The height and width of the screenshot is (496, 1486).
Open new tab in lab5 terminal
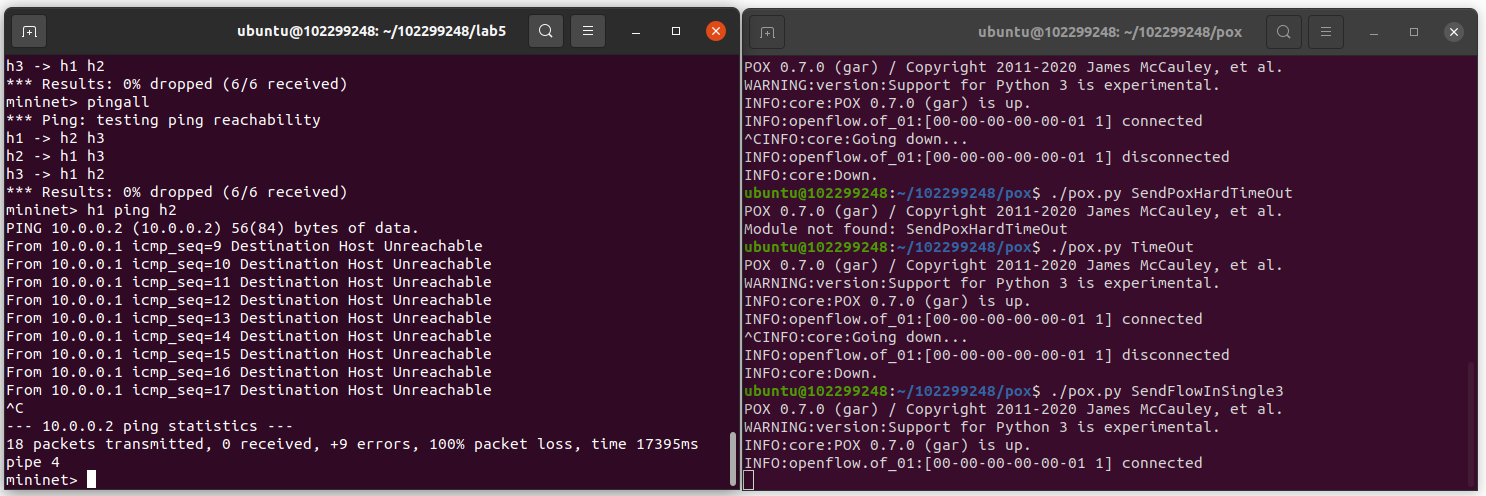pos(31,32)
